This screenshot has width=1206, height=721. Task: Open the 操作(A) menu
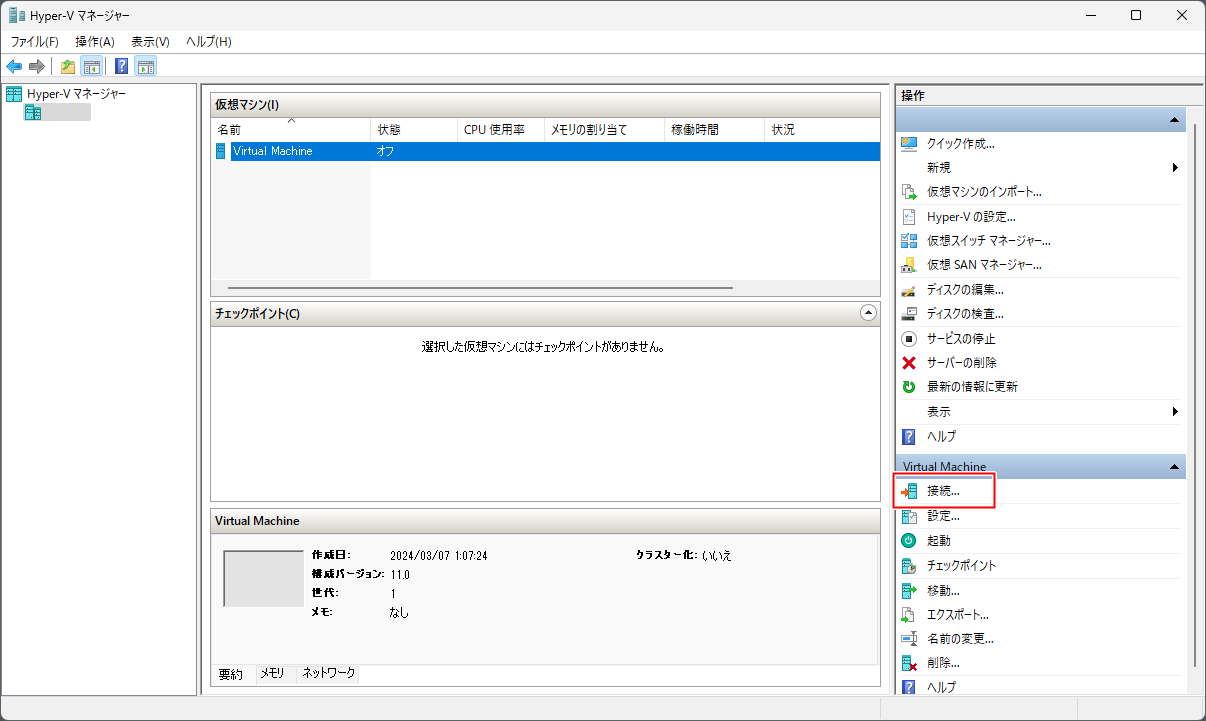95,41
